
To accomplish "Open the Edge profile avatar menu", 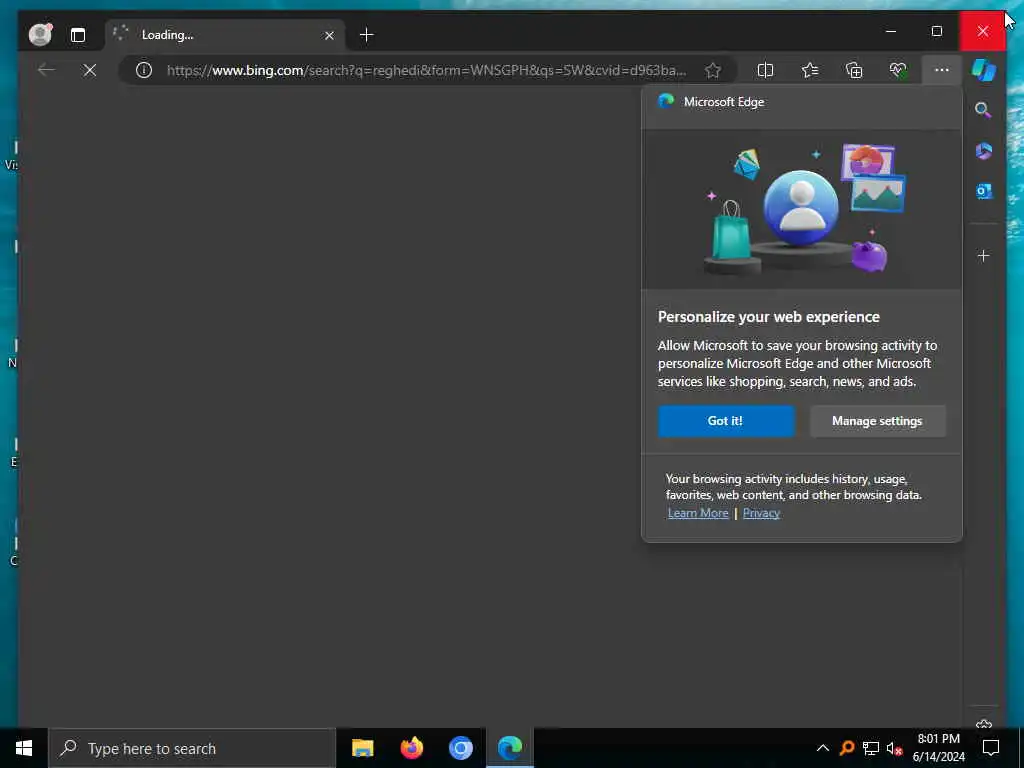I will click(40, 35).
